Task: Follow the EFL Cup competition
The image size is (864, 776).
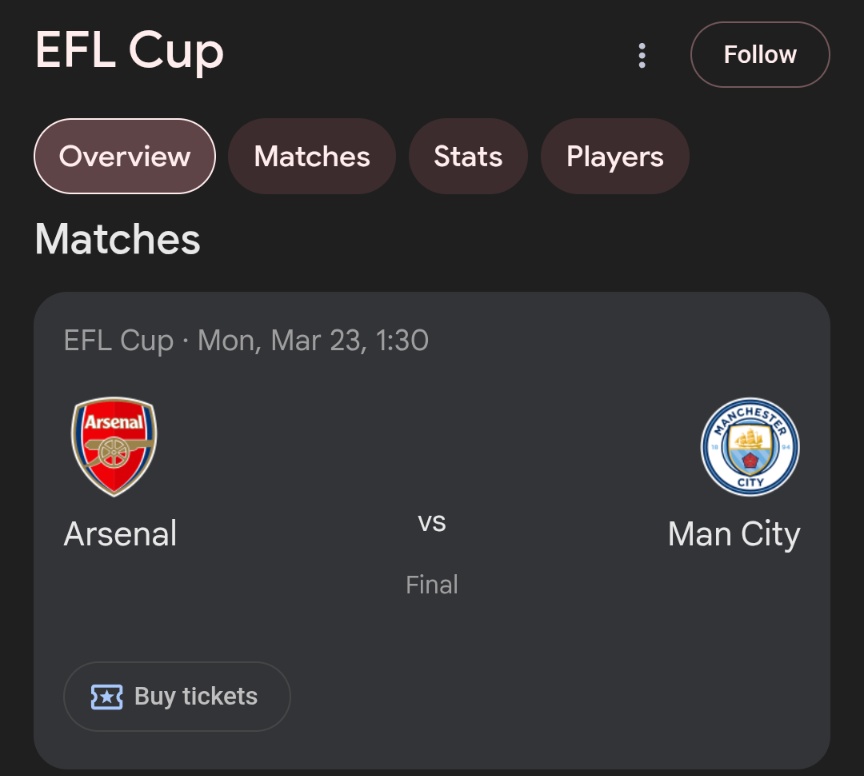Action: click(x=760, y=55)
